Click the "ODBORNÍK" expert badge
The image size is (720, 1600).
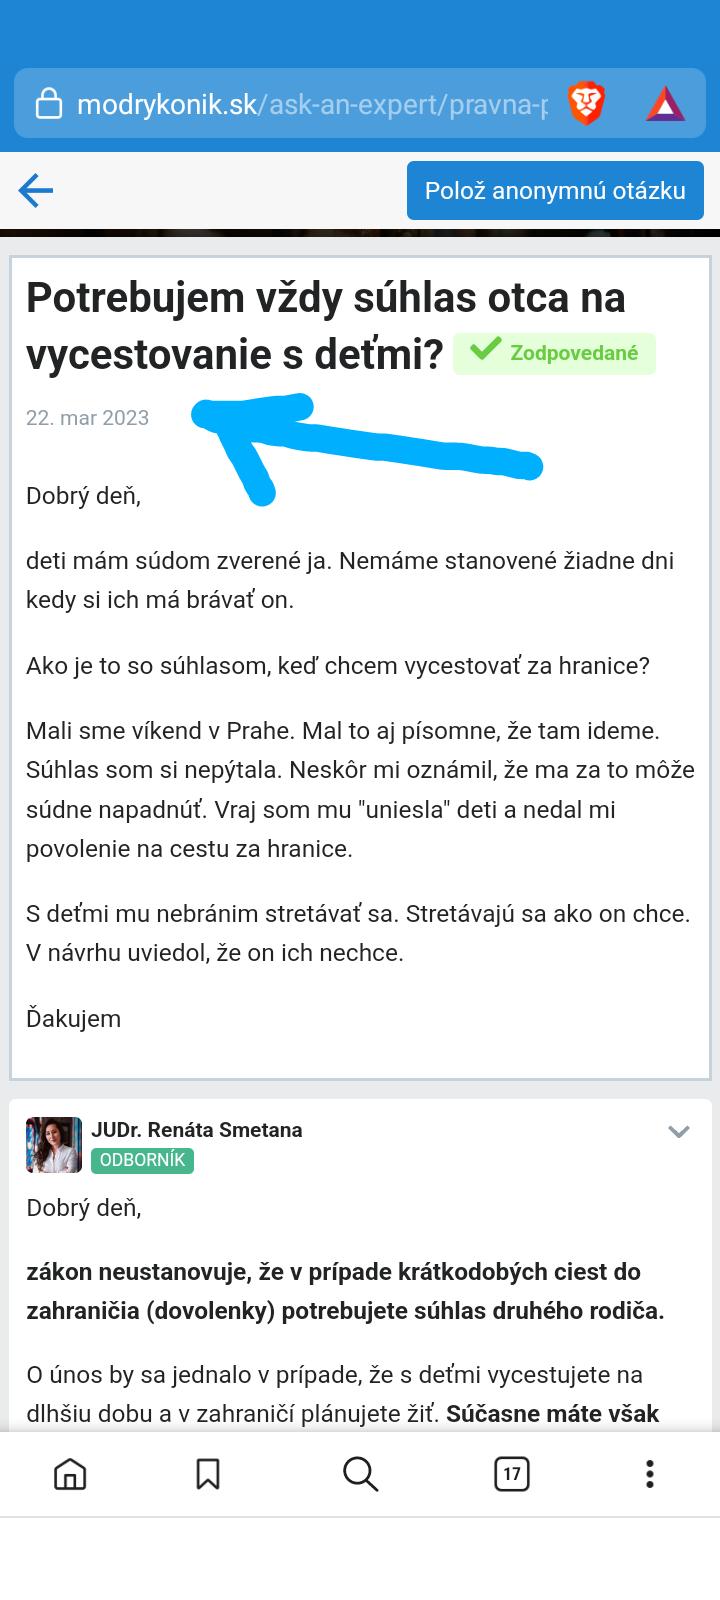tap(142, 1160)
